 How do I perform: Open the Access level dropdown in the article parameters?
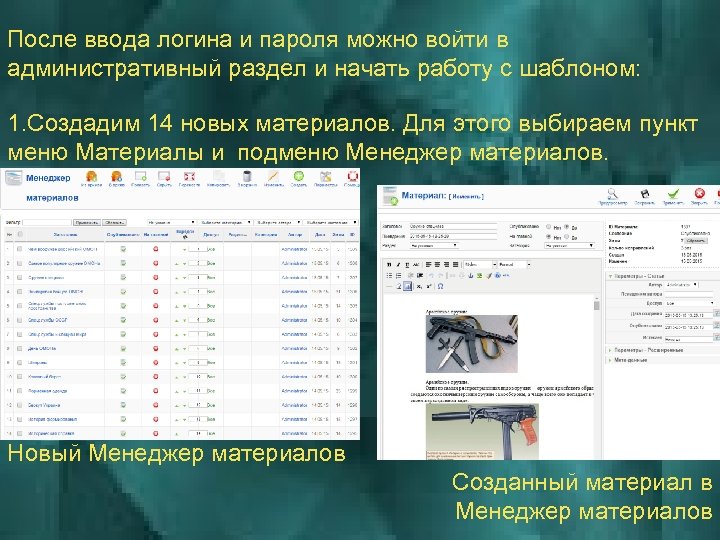click(690, 303)
